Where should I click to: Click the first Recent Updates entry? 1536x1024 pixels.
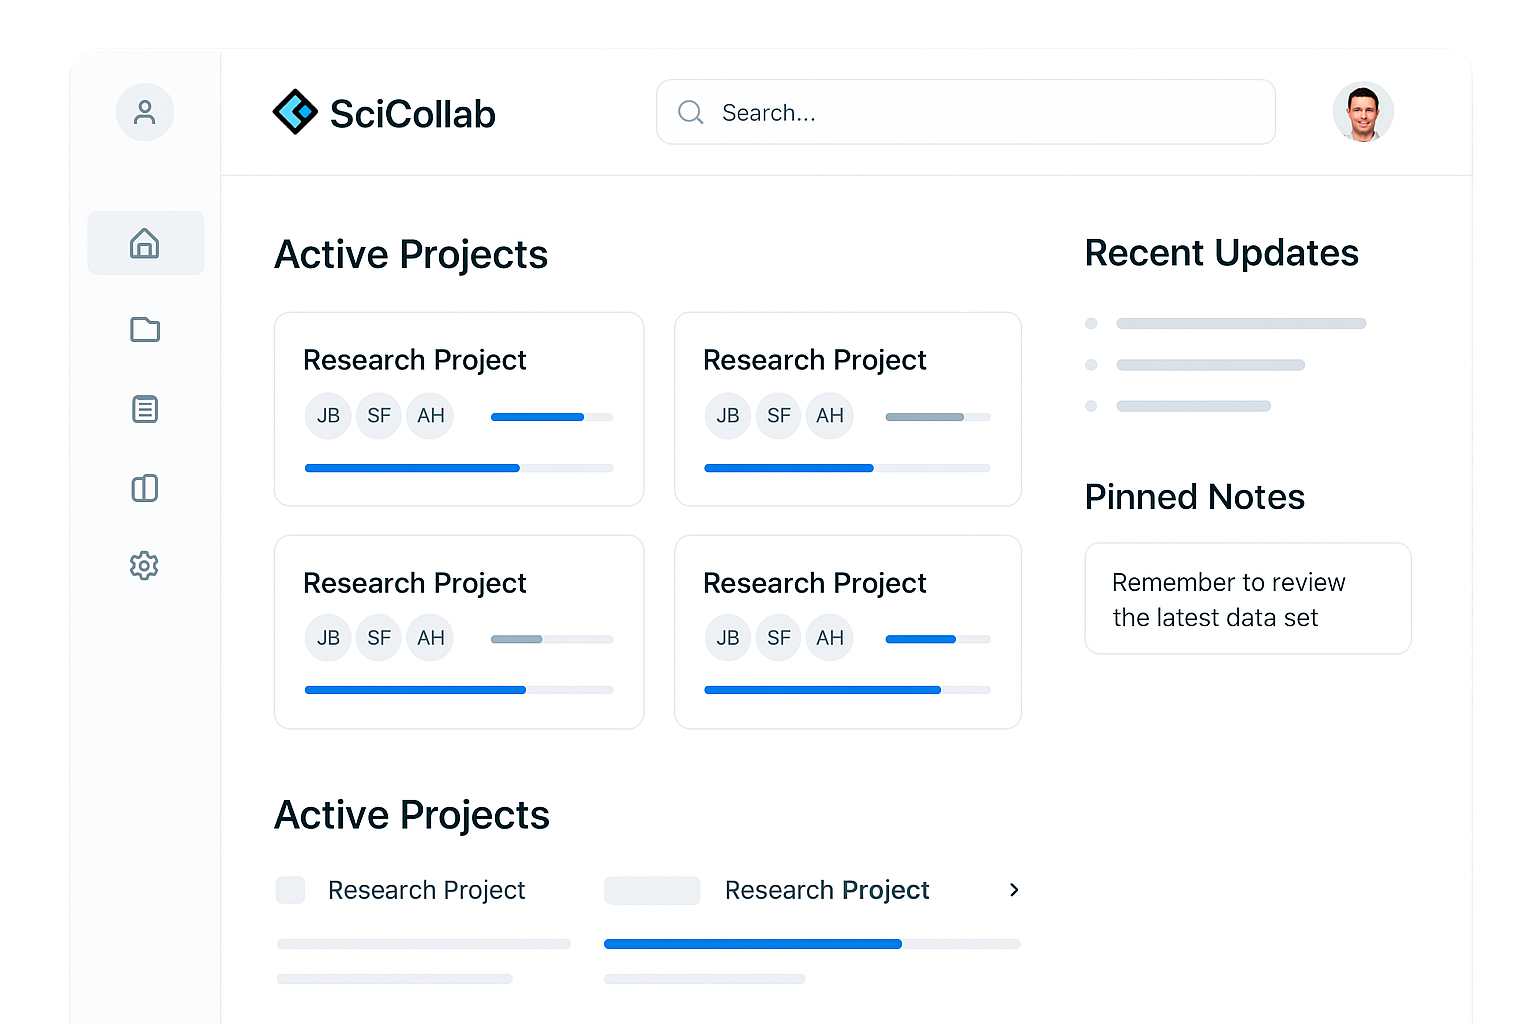point(1240,324)
